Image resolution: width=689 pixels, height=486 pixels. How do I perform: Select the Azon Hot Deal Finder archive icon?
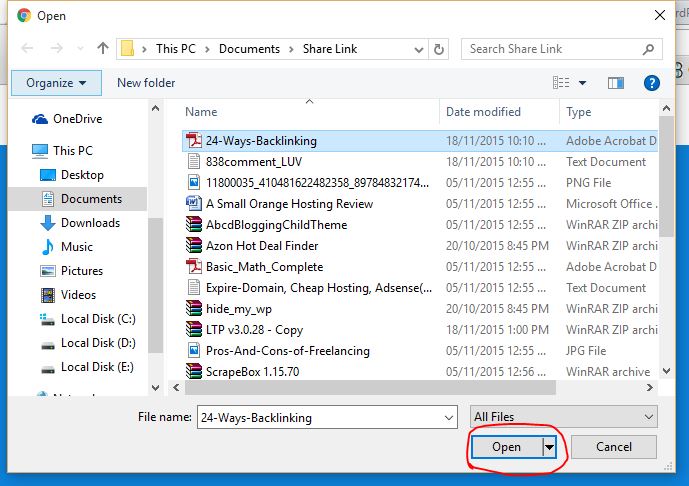[x=193, y=246]
